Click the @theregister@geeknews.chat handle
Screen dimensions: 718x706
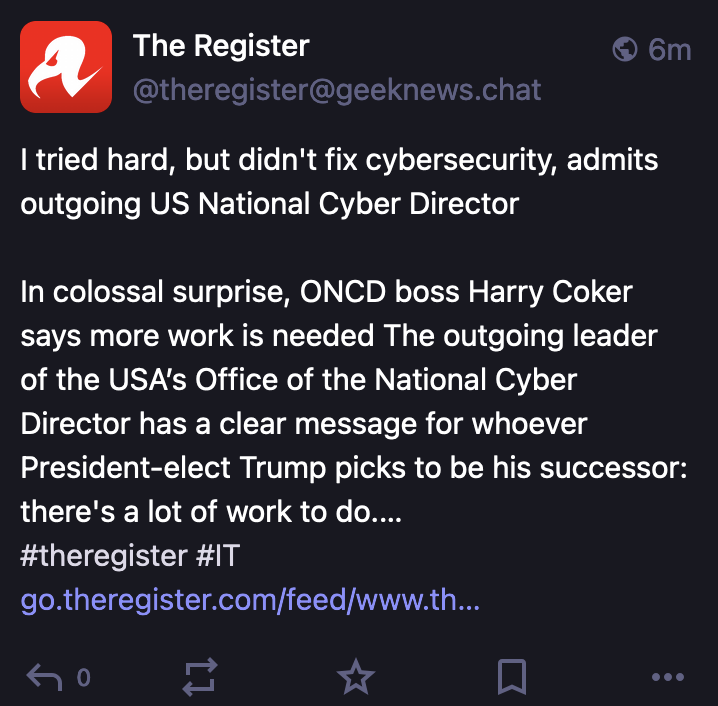(337, 90)
